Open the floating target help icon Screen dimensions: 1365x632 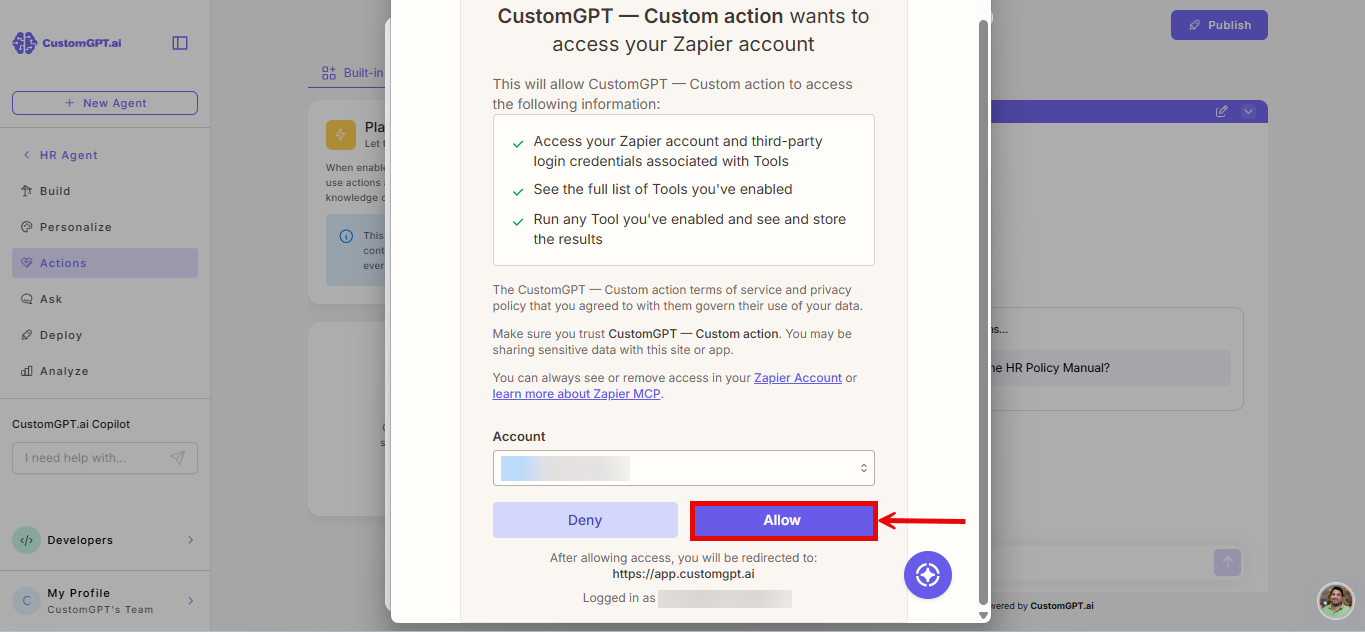[x=928, y=575]
